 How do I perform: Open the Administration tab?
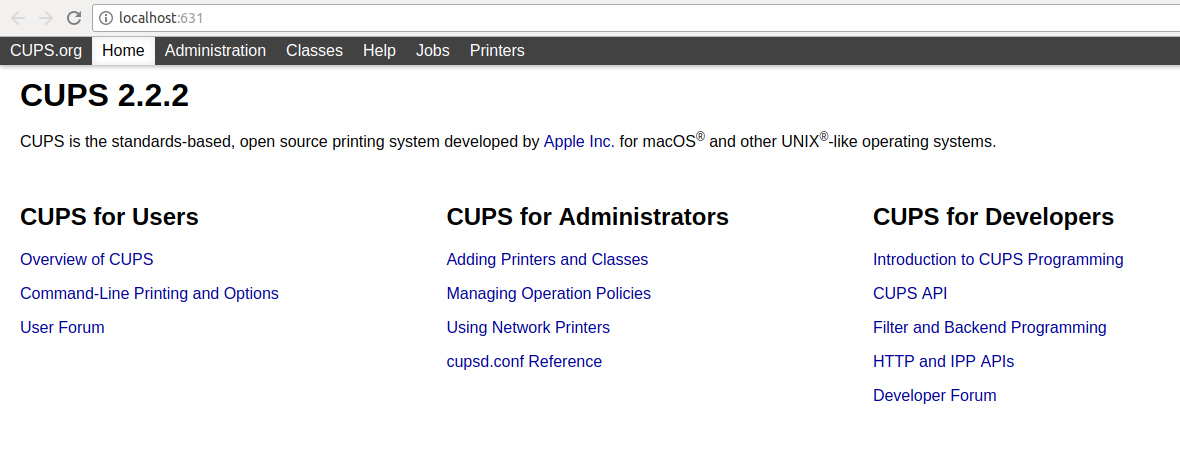pyautogui.click(x=215, y=50)
